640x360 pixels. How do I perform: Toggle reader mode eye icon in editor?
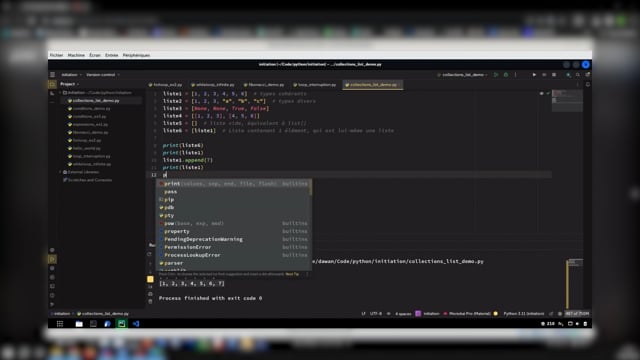[542, 93]
